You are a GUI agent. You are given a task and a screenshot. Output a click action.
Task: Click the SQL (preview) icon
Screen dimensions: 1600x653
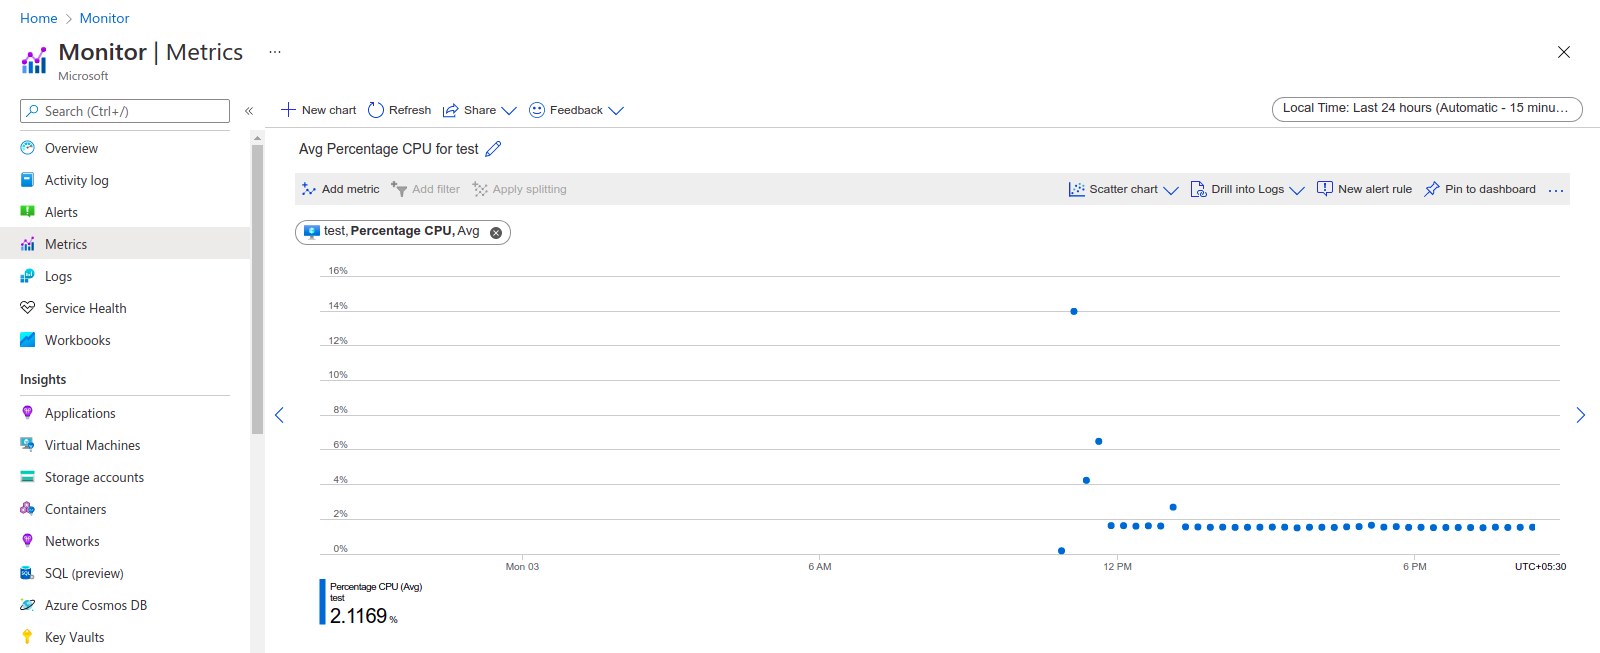pos(28,573)
